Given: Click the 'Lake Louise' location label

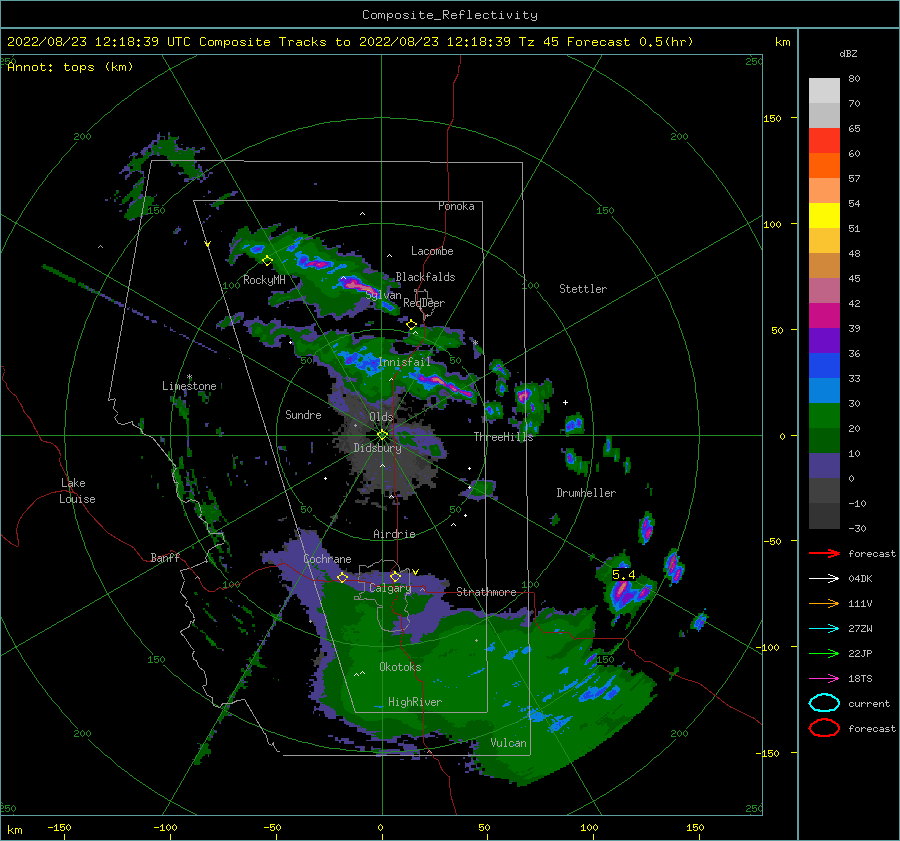Looking at the screenshot, I should pyautogui.click(x=77, y=491).
